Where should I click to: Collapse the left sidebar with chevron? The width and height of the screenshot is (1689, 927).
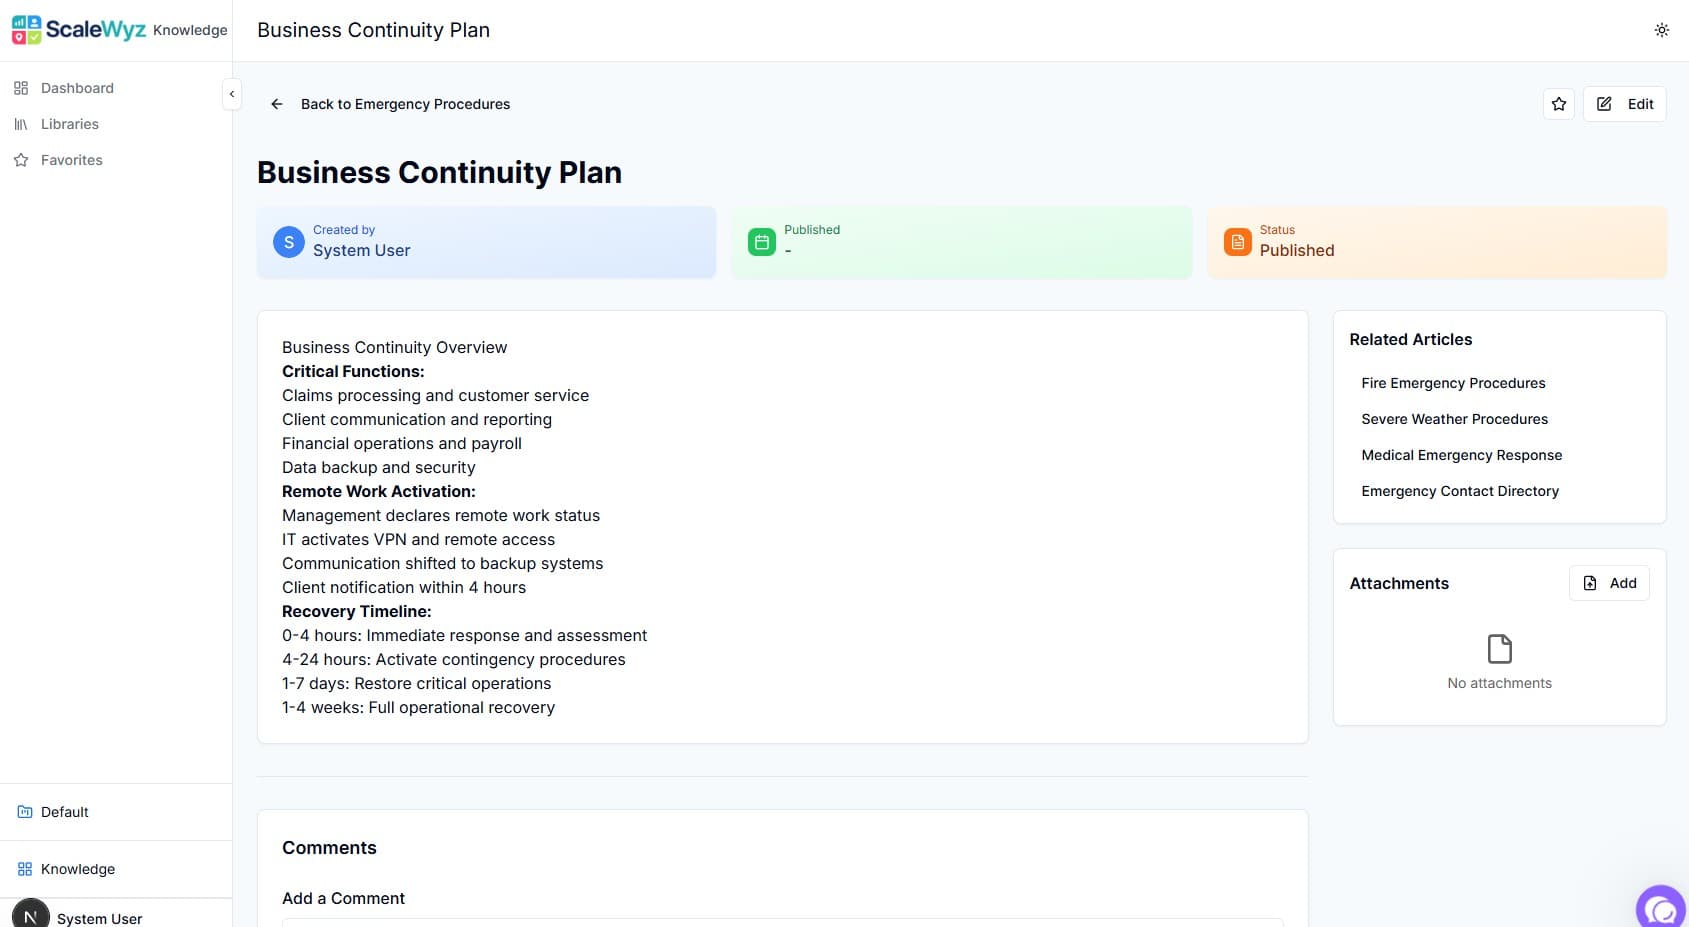(231, 94)
